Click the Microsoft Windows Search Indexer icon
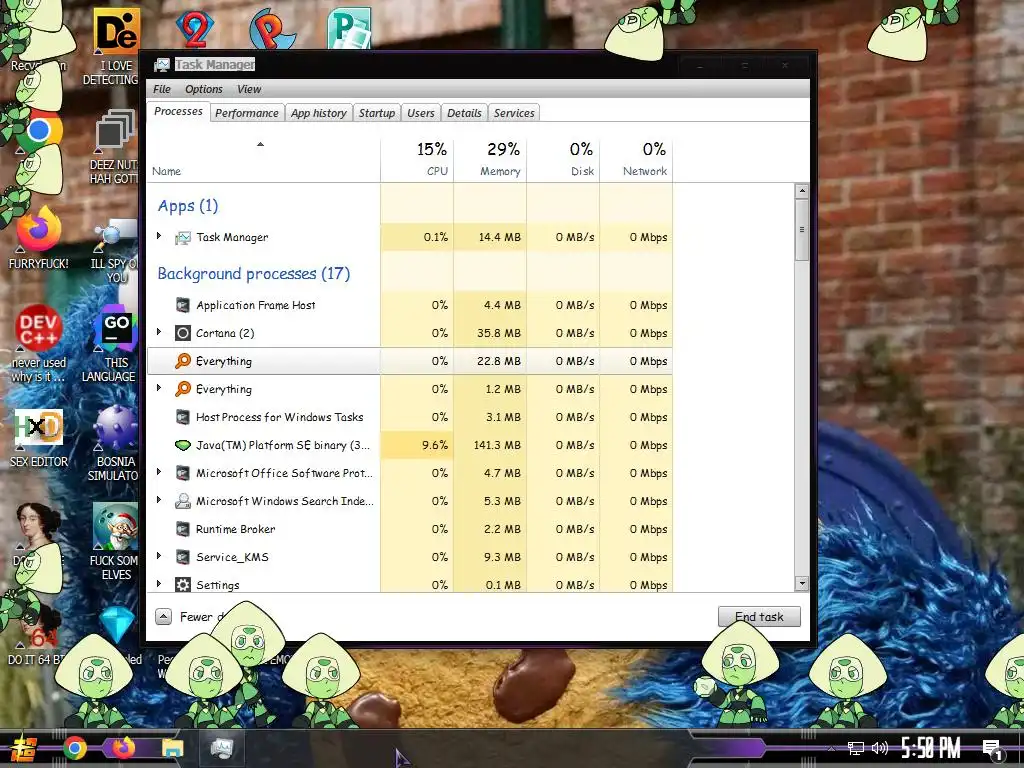1024x768 pixels. pos(183,502)
